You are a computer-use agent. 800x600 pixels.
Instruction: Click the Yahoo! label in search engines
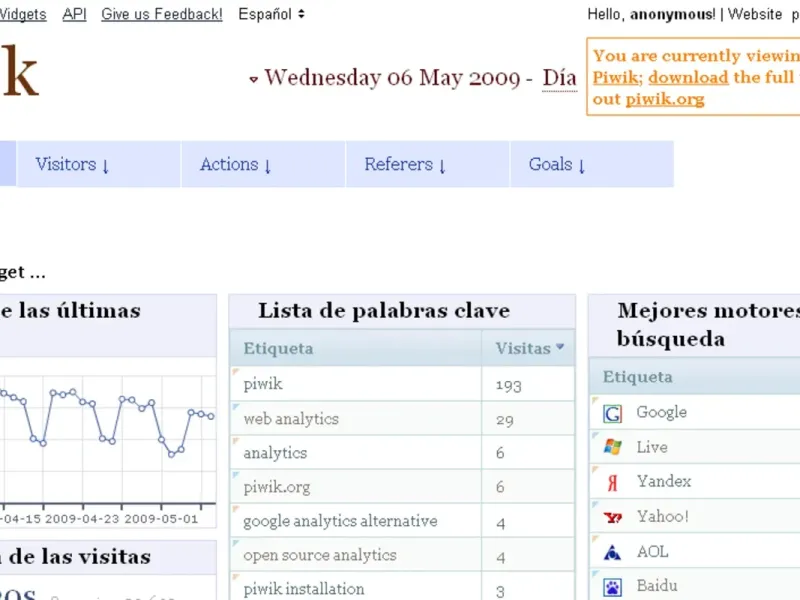pos(663,516)
